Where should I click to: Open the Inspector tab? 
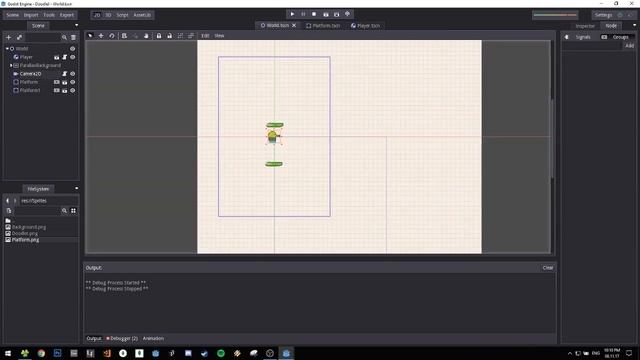point(585,26)
